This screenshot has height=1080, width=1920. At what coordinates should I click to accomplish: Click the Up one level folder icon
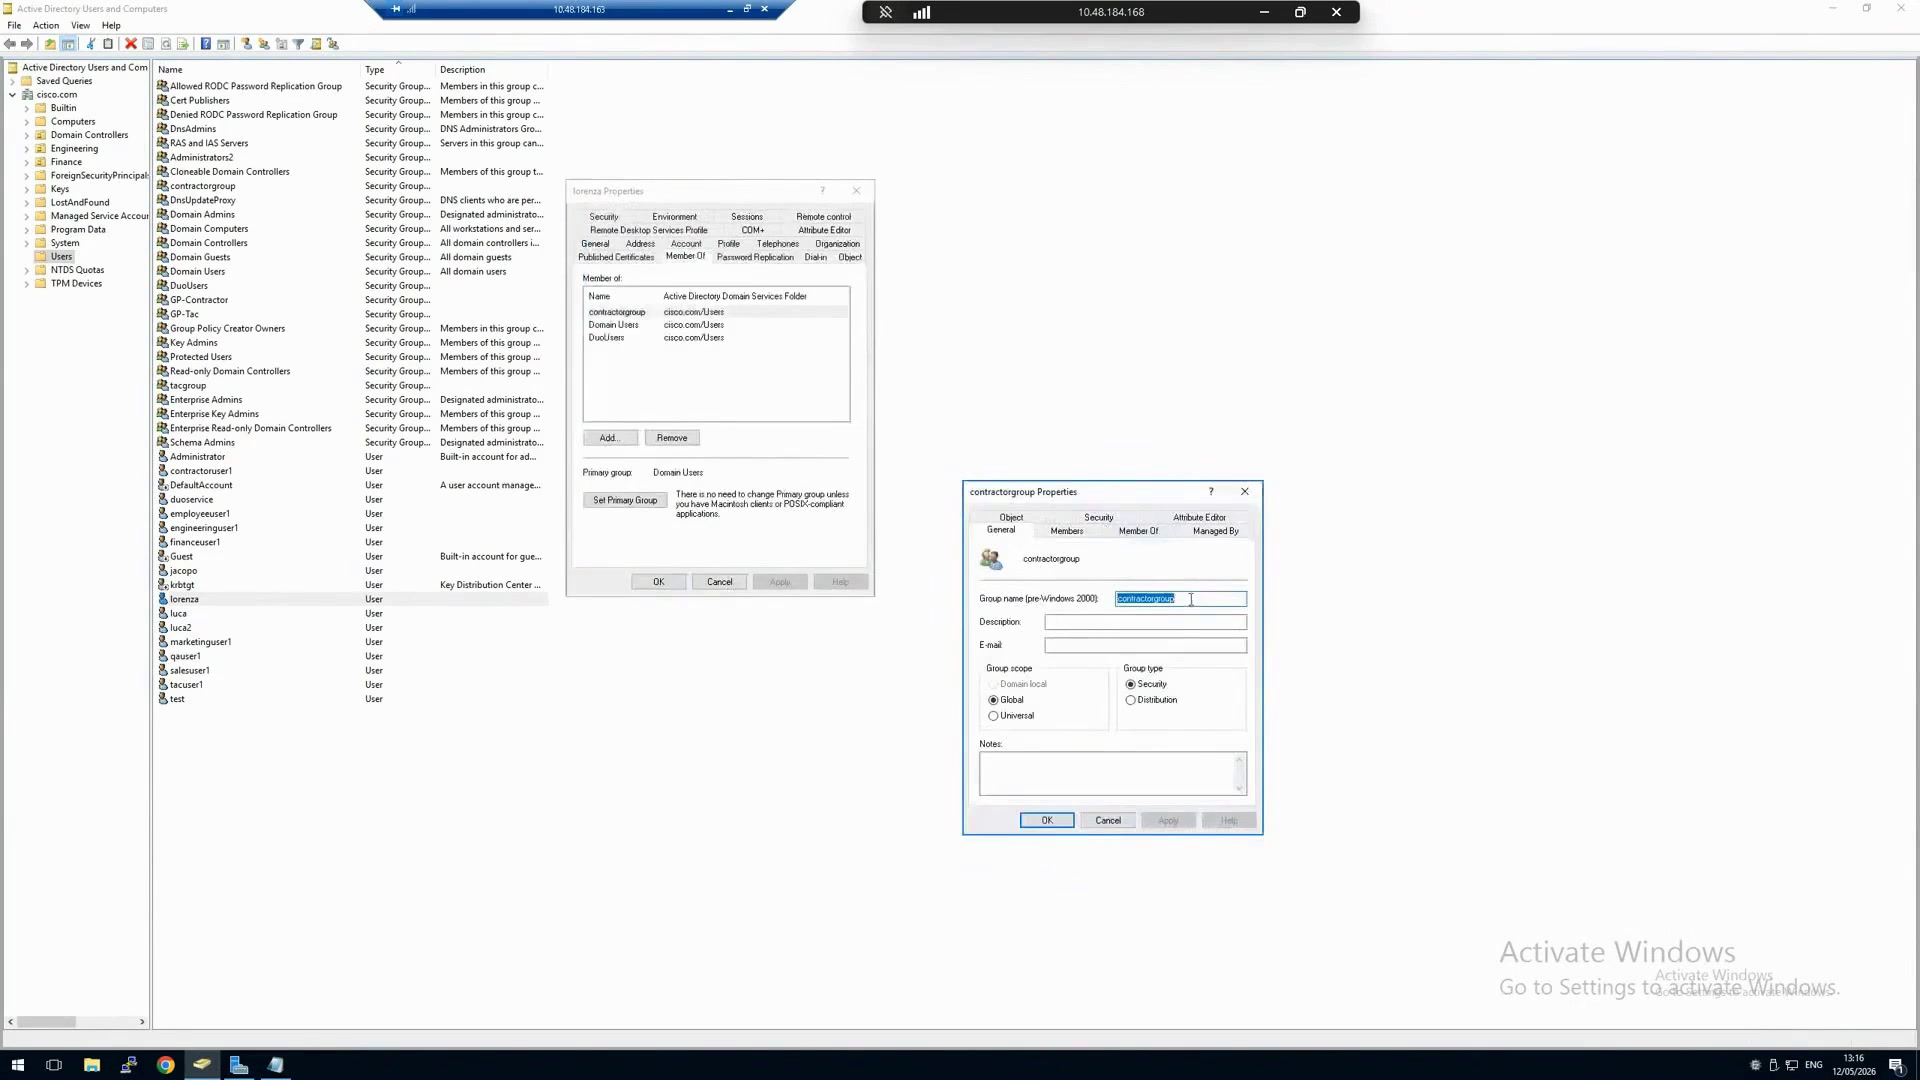(x=50, y=44)
